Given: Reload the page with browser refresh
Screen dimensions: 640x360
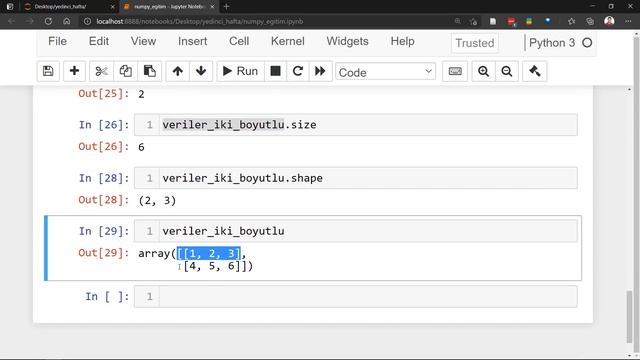Looking at the screenshot, I should [x=48, y=21].
